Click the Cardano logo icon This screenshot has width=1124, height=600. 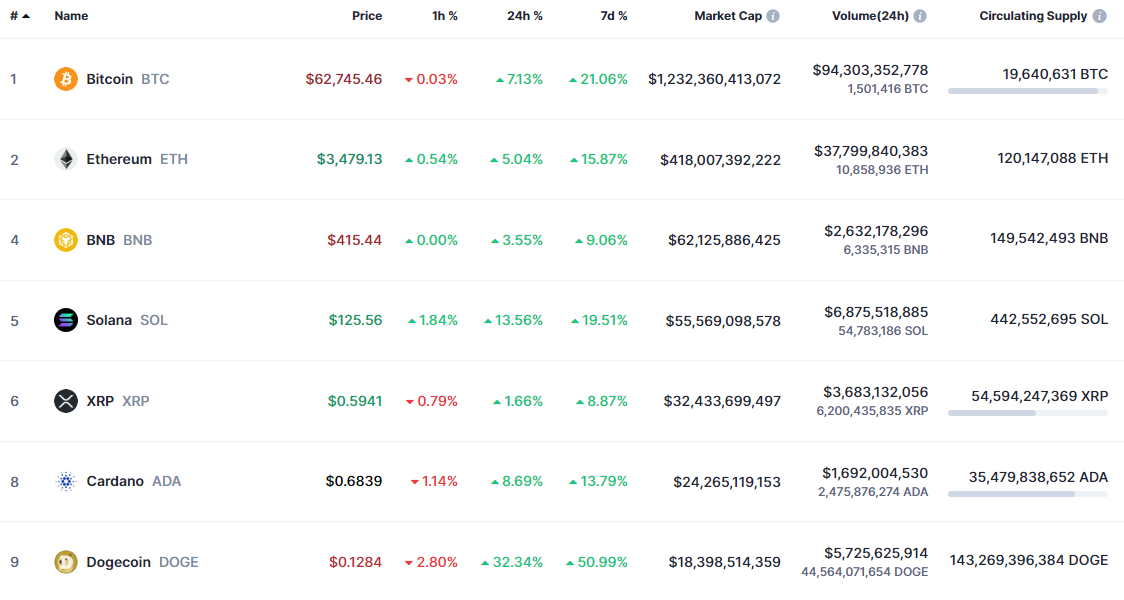pos(66,481)
